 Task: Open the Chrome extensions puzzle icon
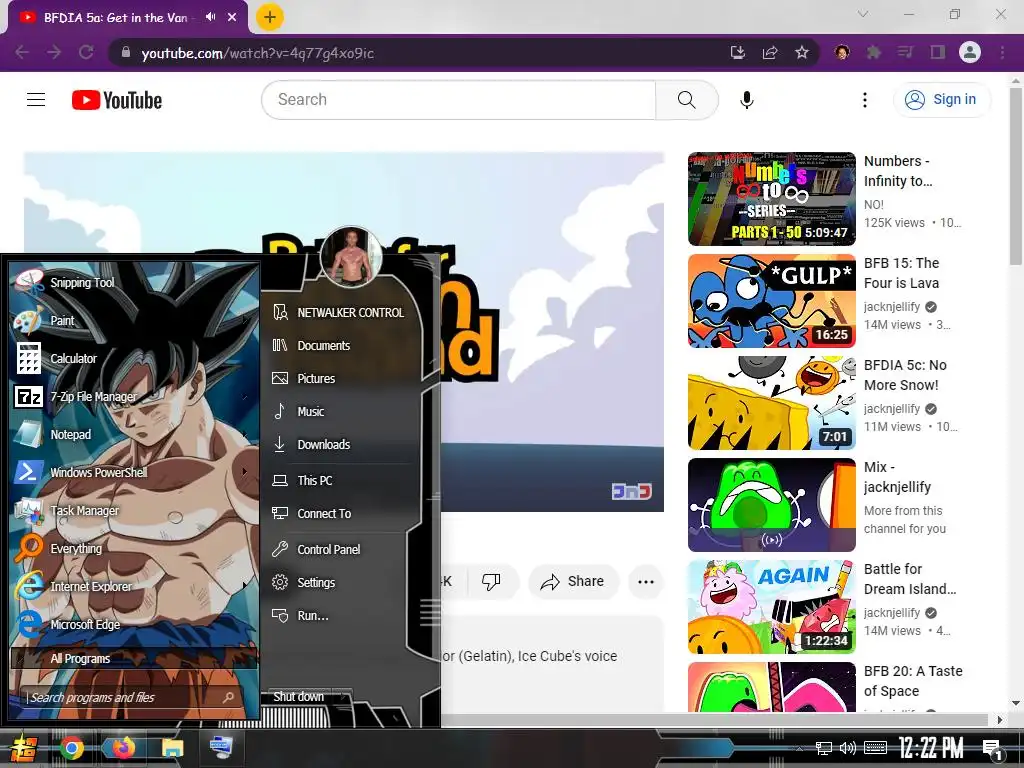pos(873,52)
